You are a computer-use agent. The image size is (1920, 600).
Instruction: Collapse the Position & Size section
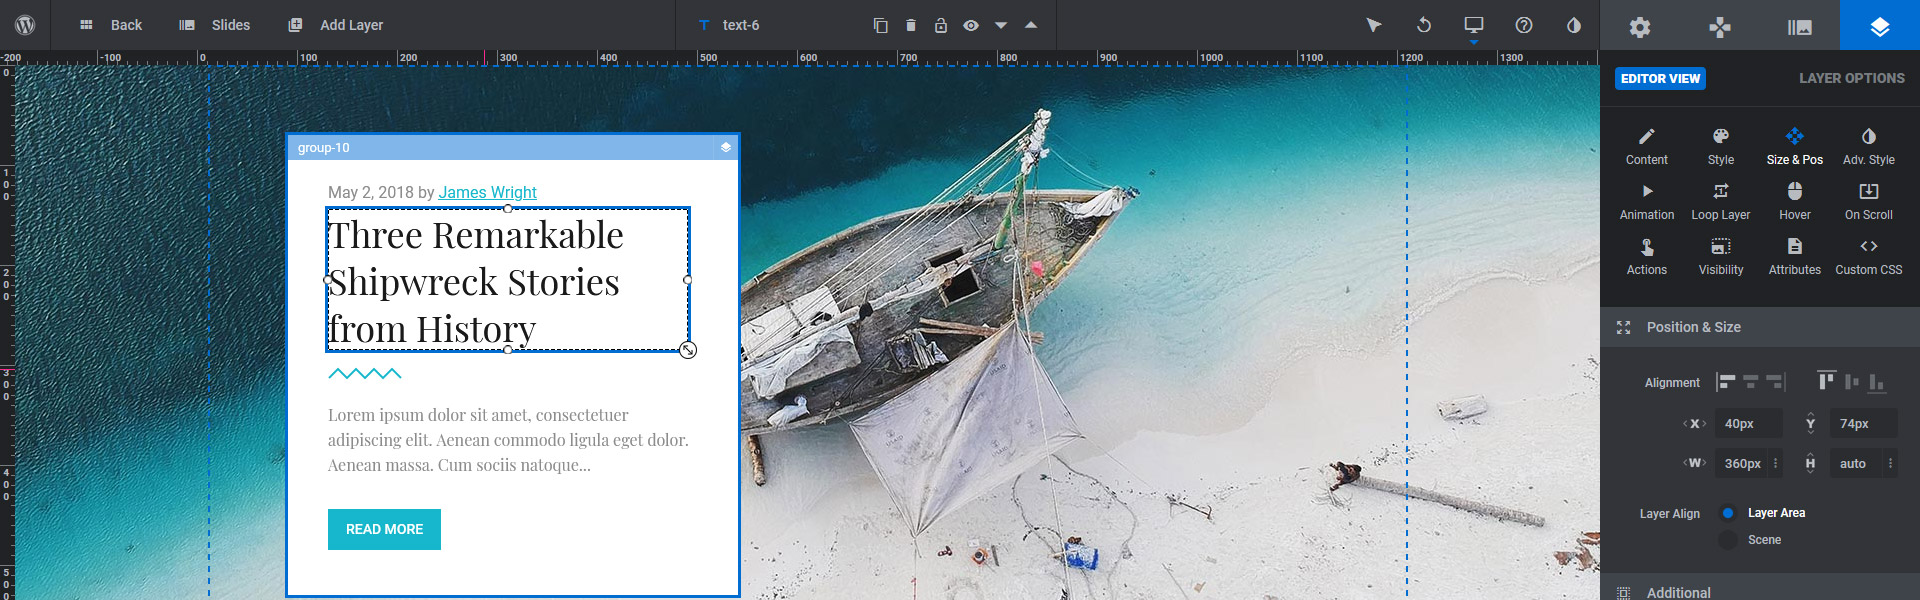[1760, 327]
